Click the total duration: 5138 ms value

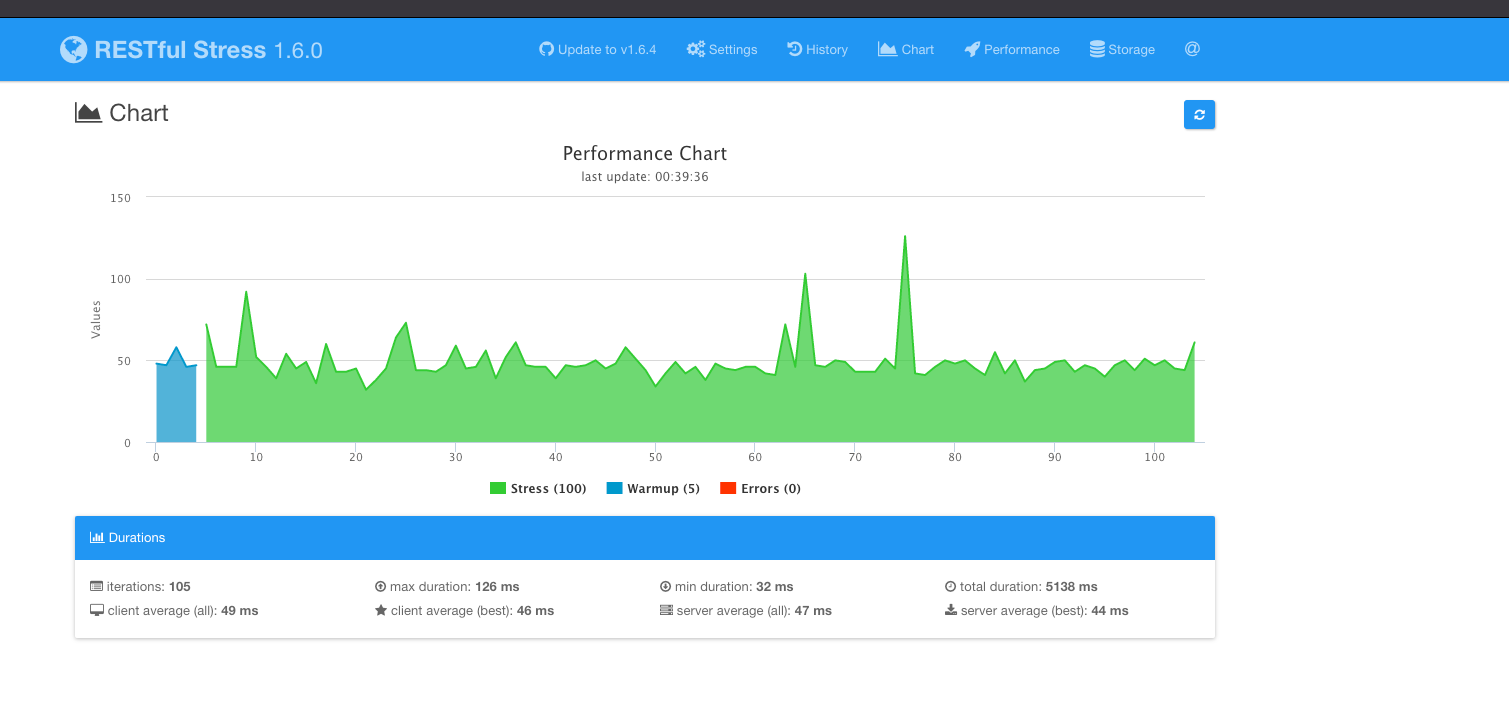(x=1072, y=587)
